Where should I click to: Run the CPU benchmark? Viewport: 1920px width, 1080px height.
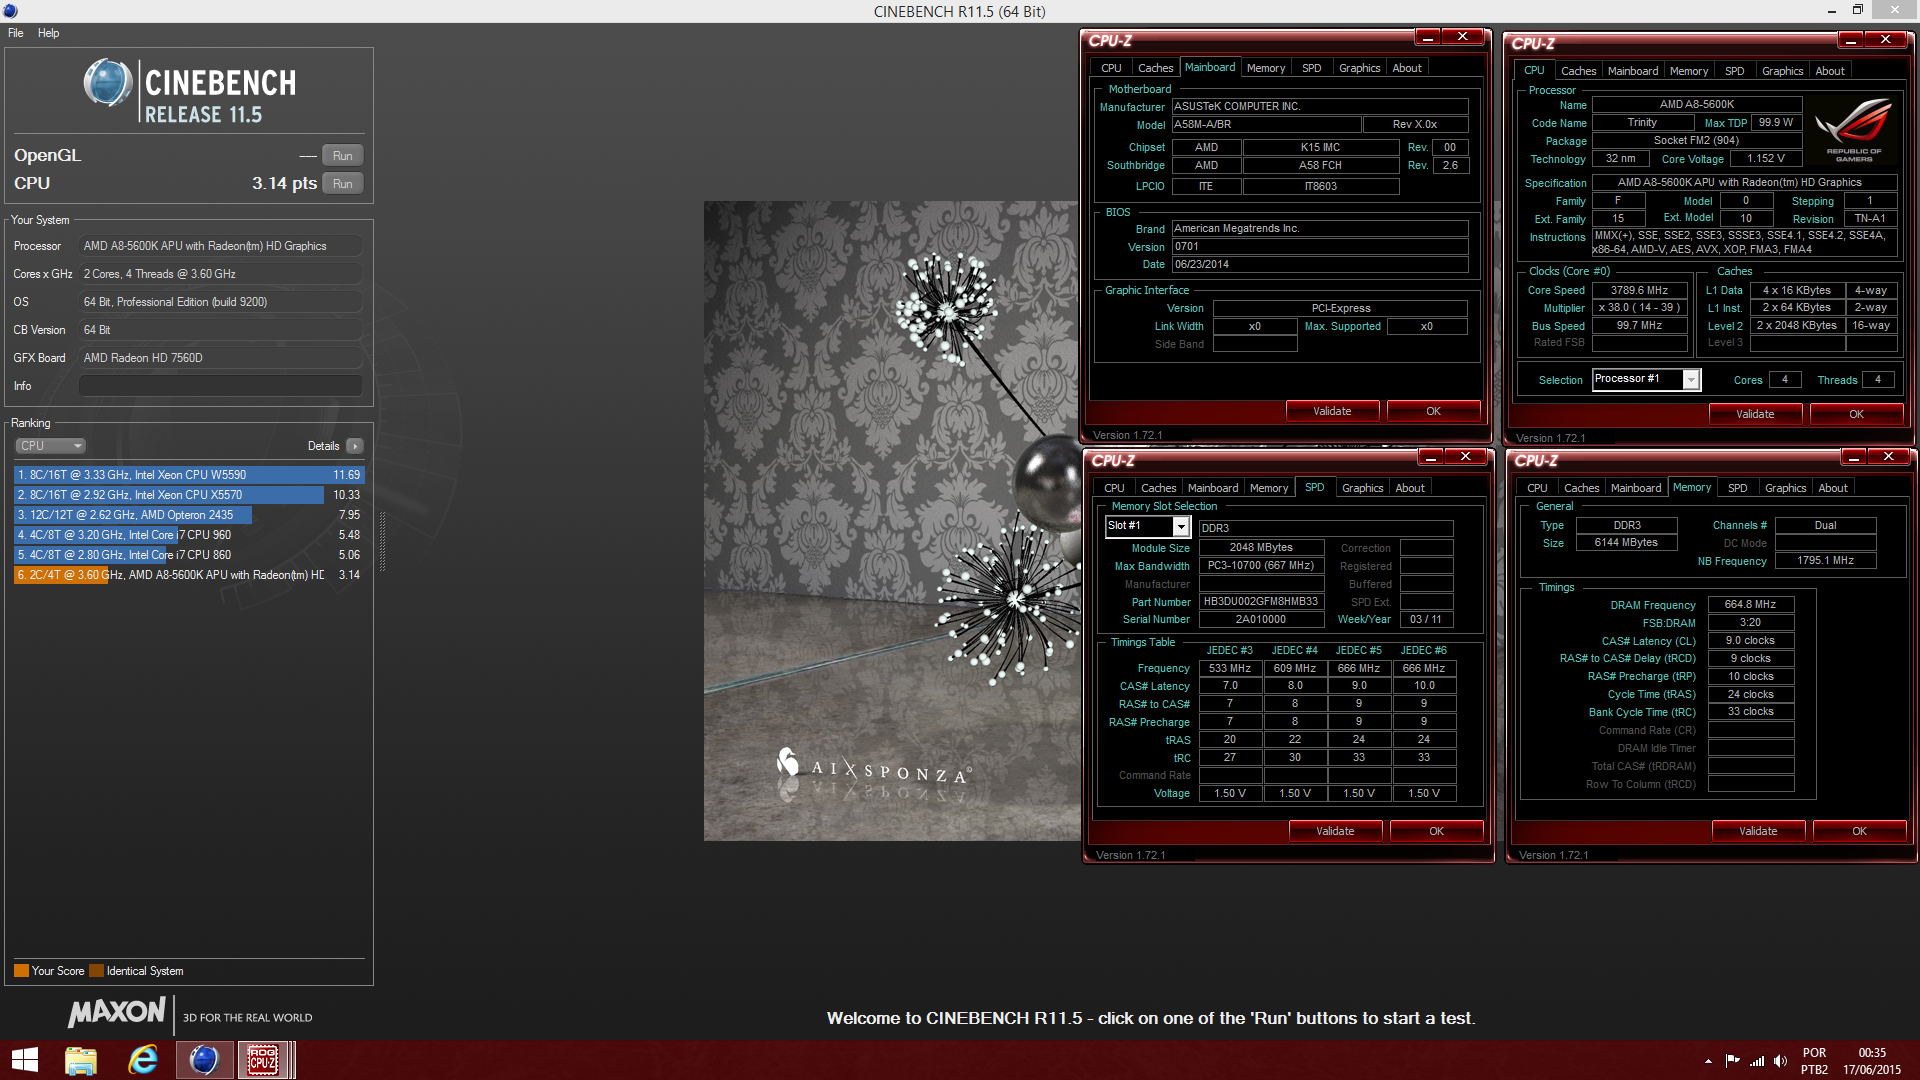pos(343,184)
